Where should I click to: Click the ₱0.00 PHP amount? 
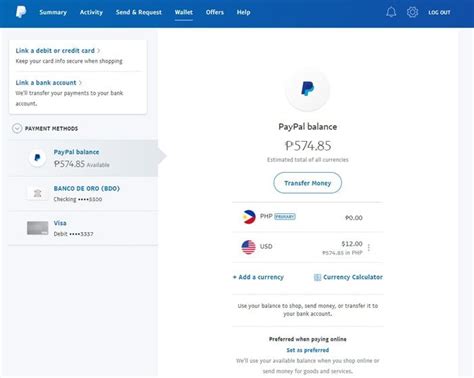pos(354,218)
